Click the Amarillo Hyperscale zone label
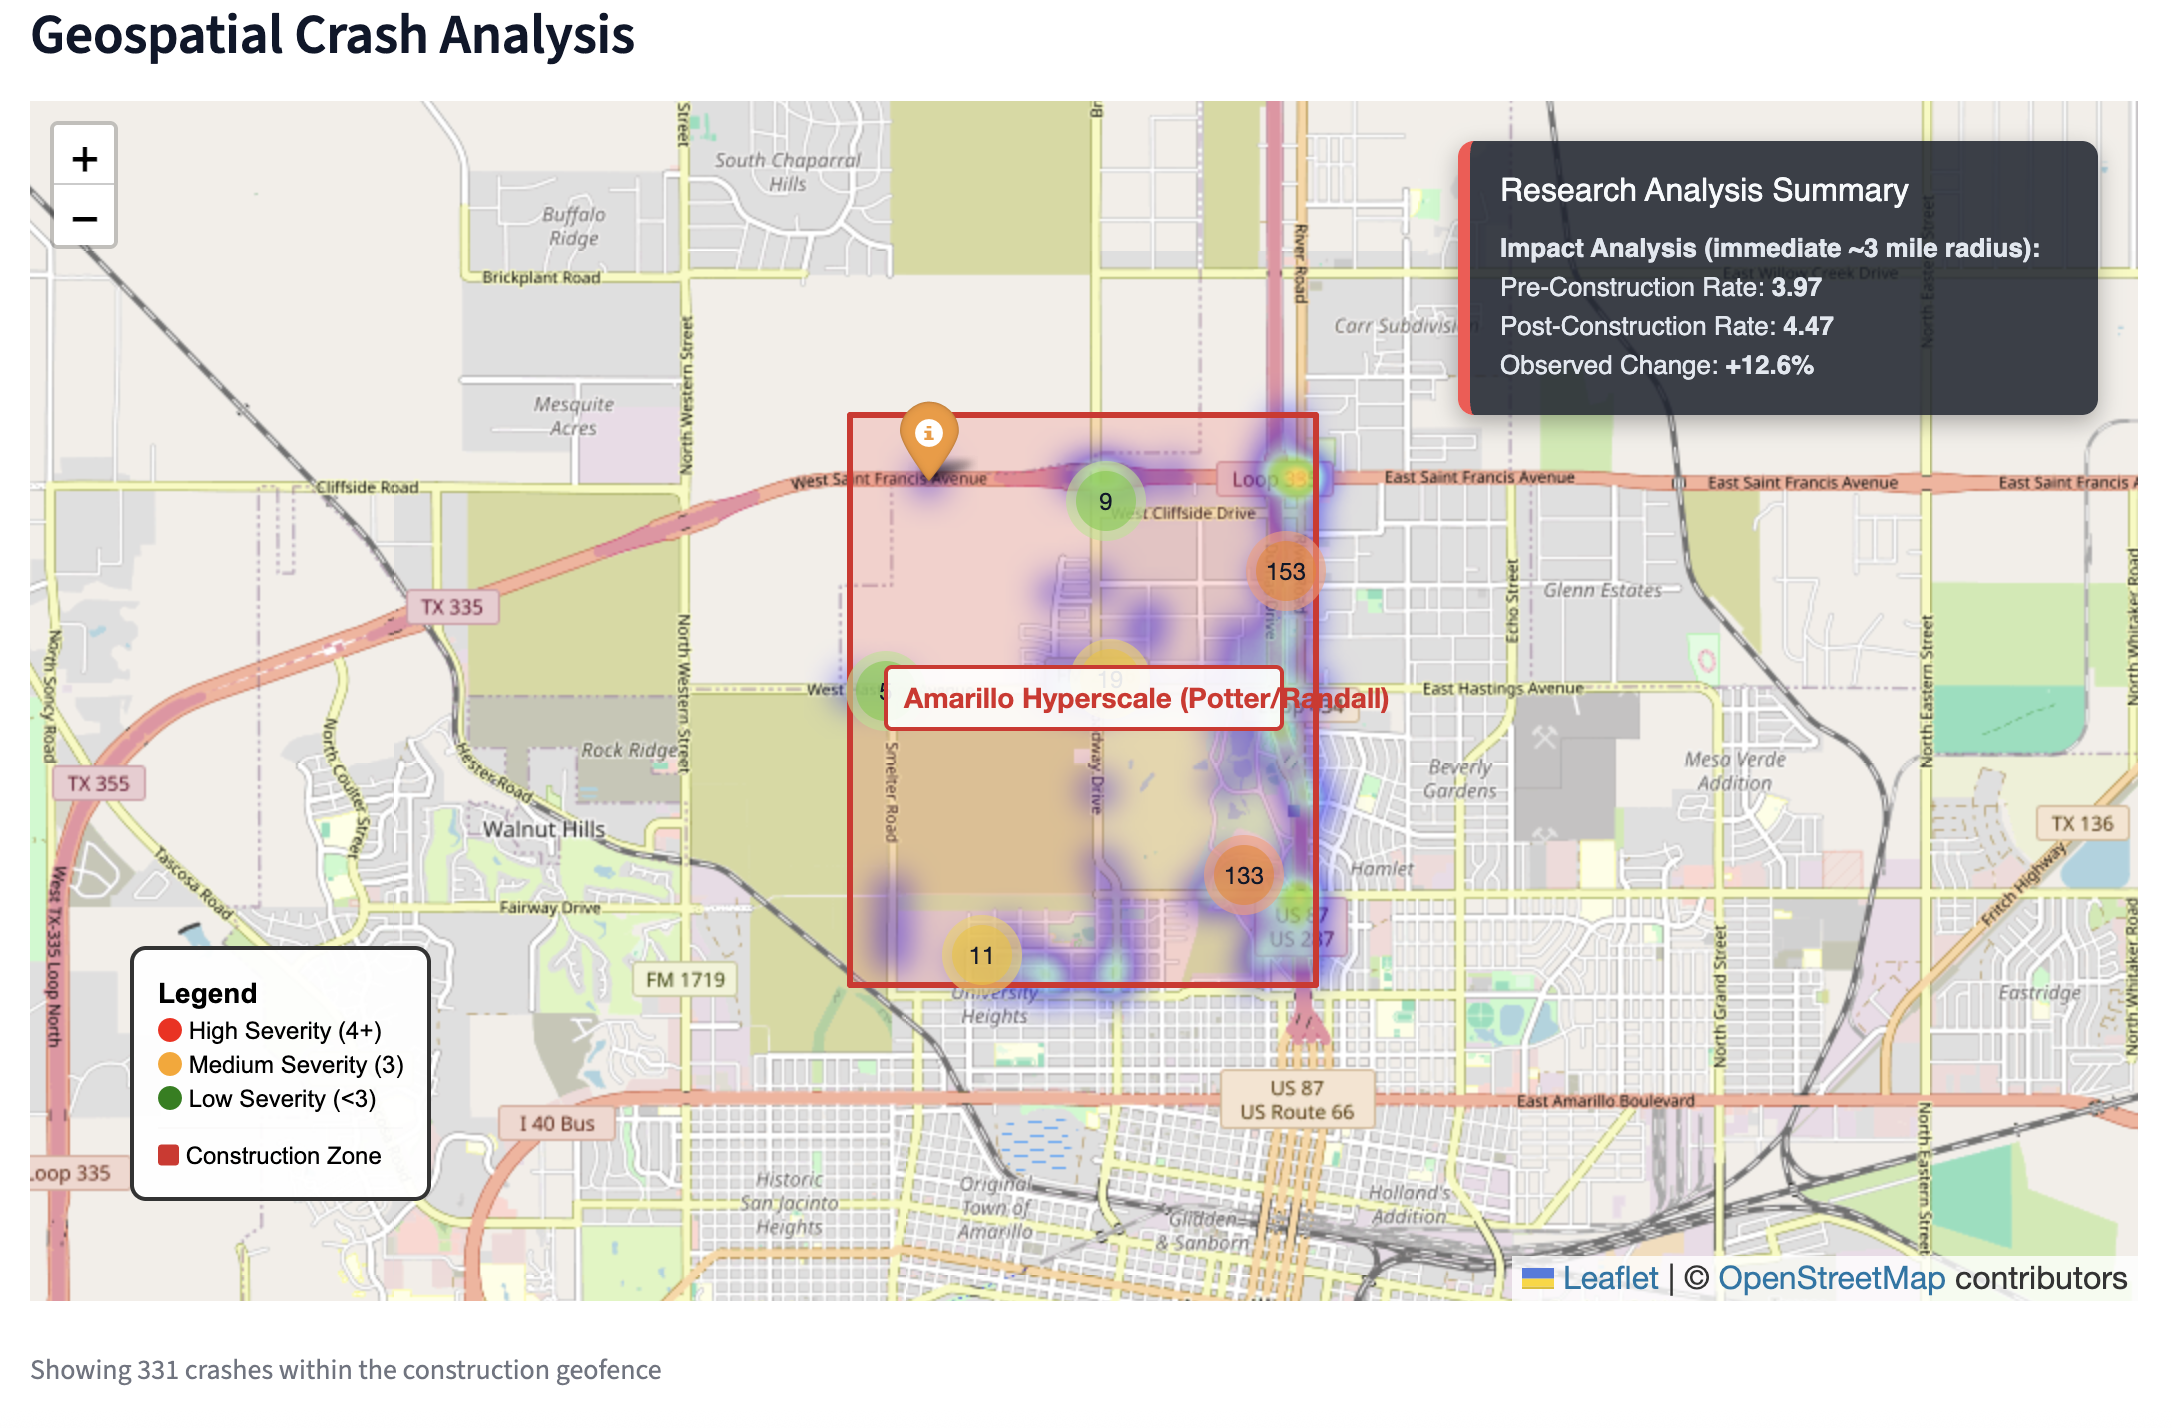 pos(1083,698)
